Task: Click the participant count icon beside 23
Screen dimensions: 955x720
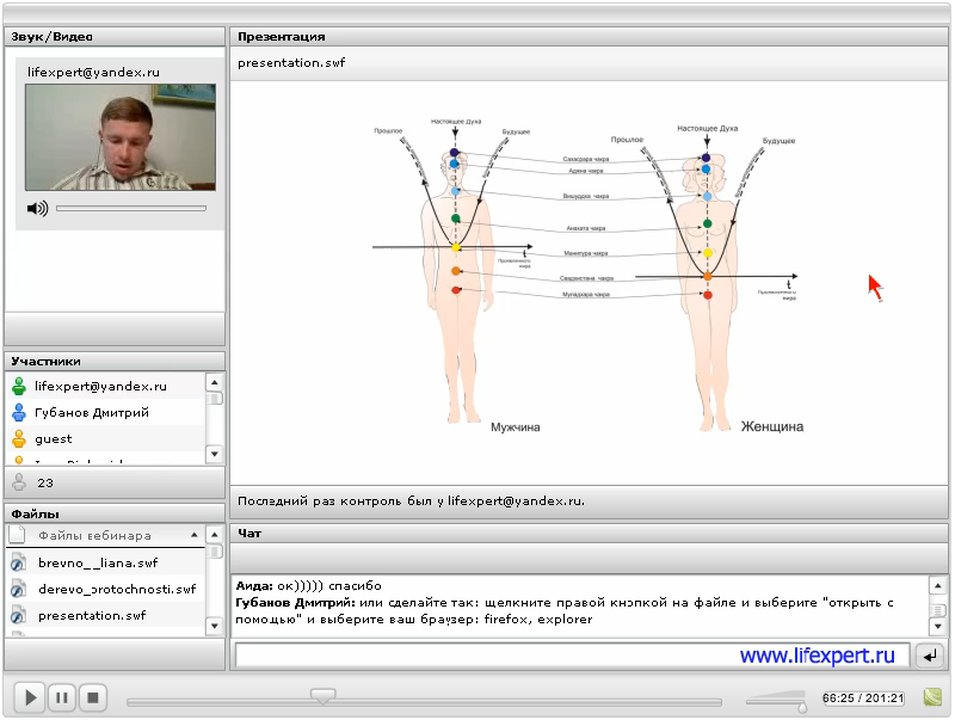Action: (x=19, y=482)
